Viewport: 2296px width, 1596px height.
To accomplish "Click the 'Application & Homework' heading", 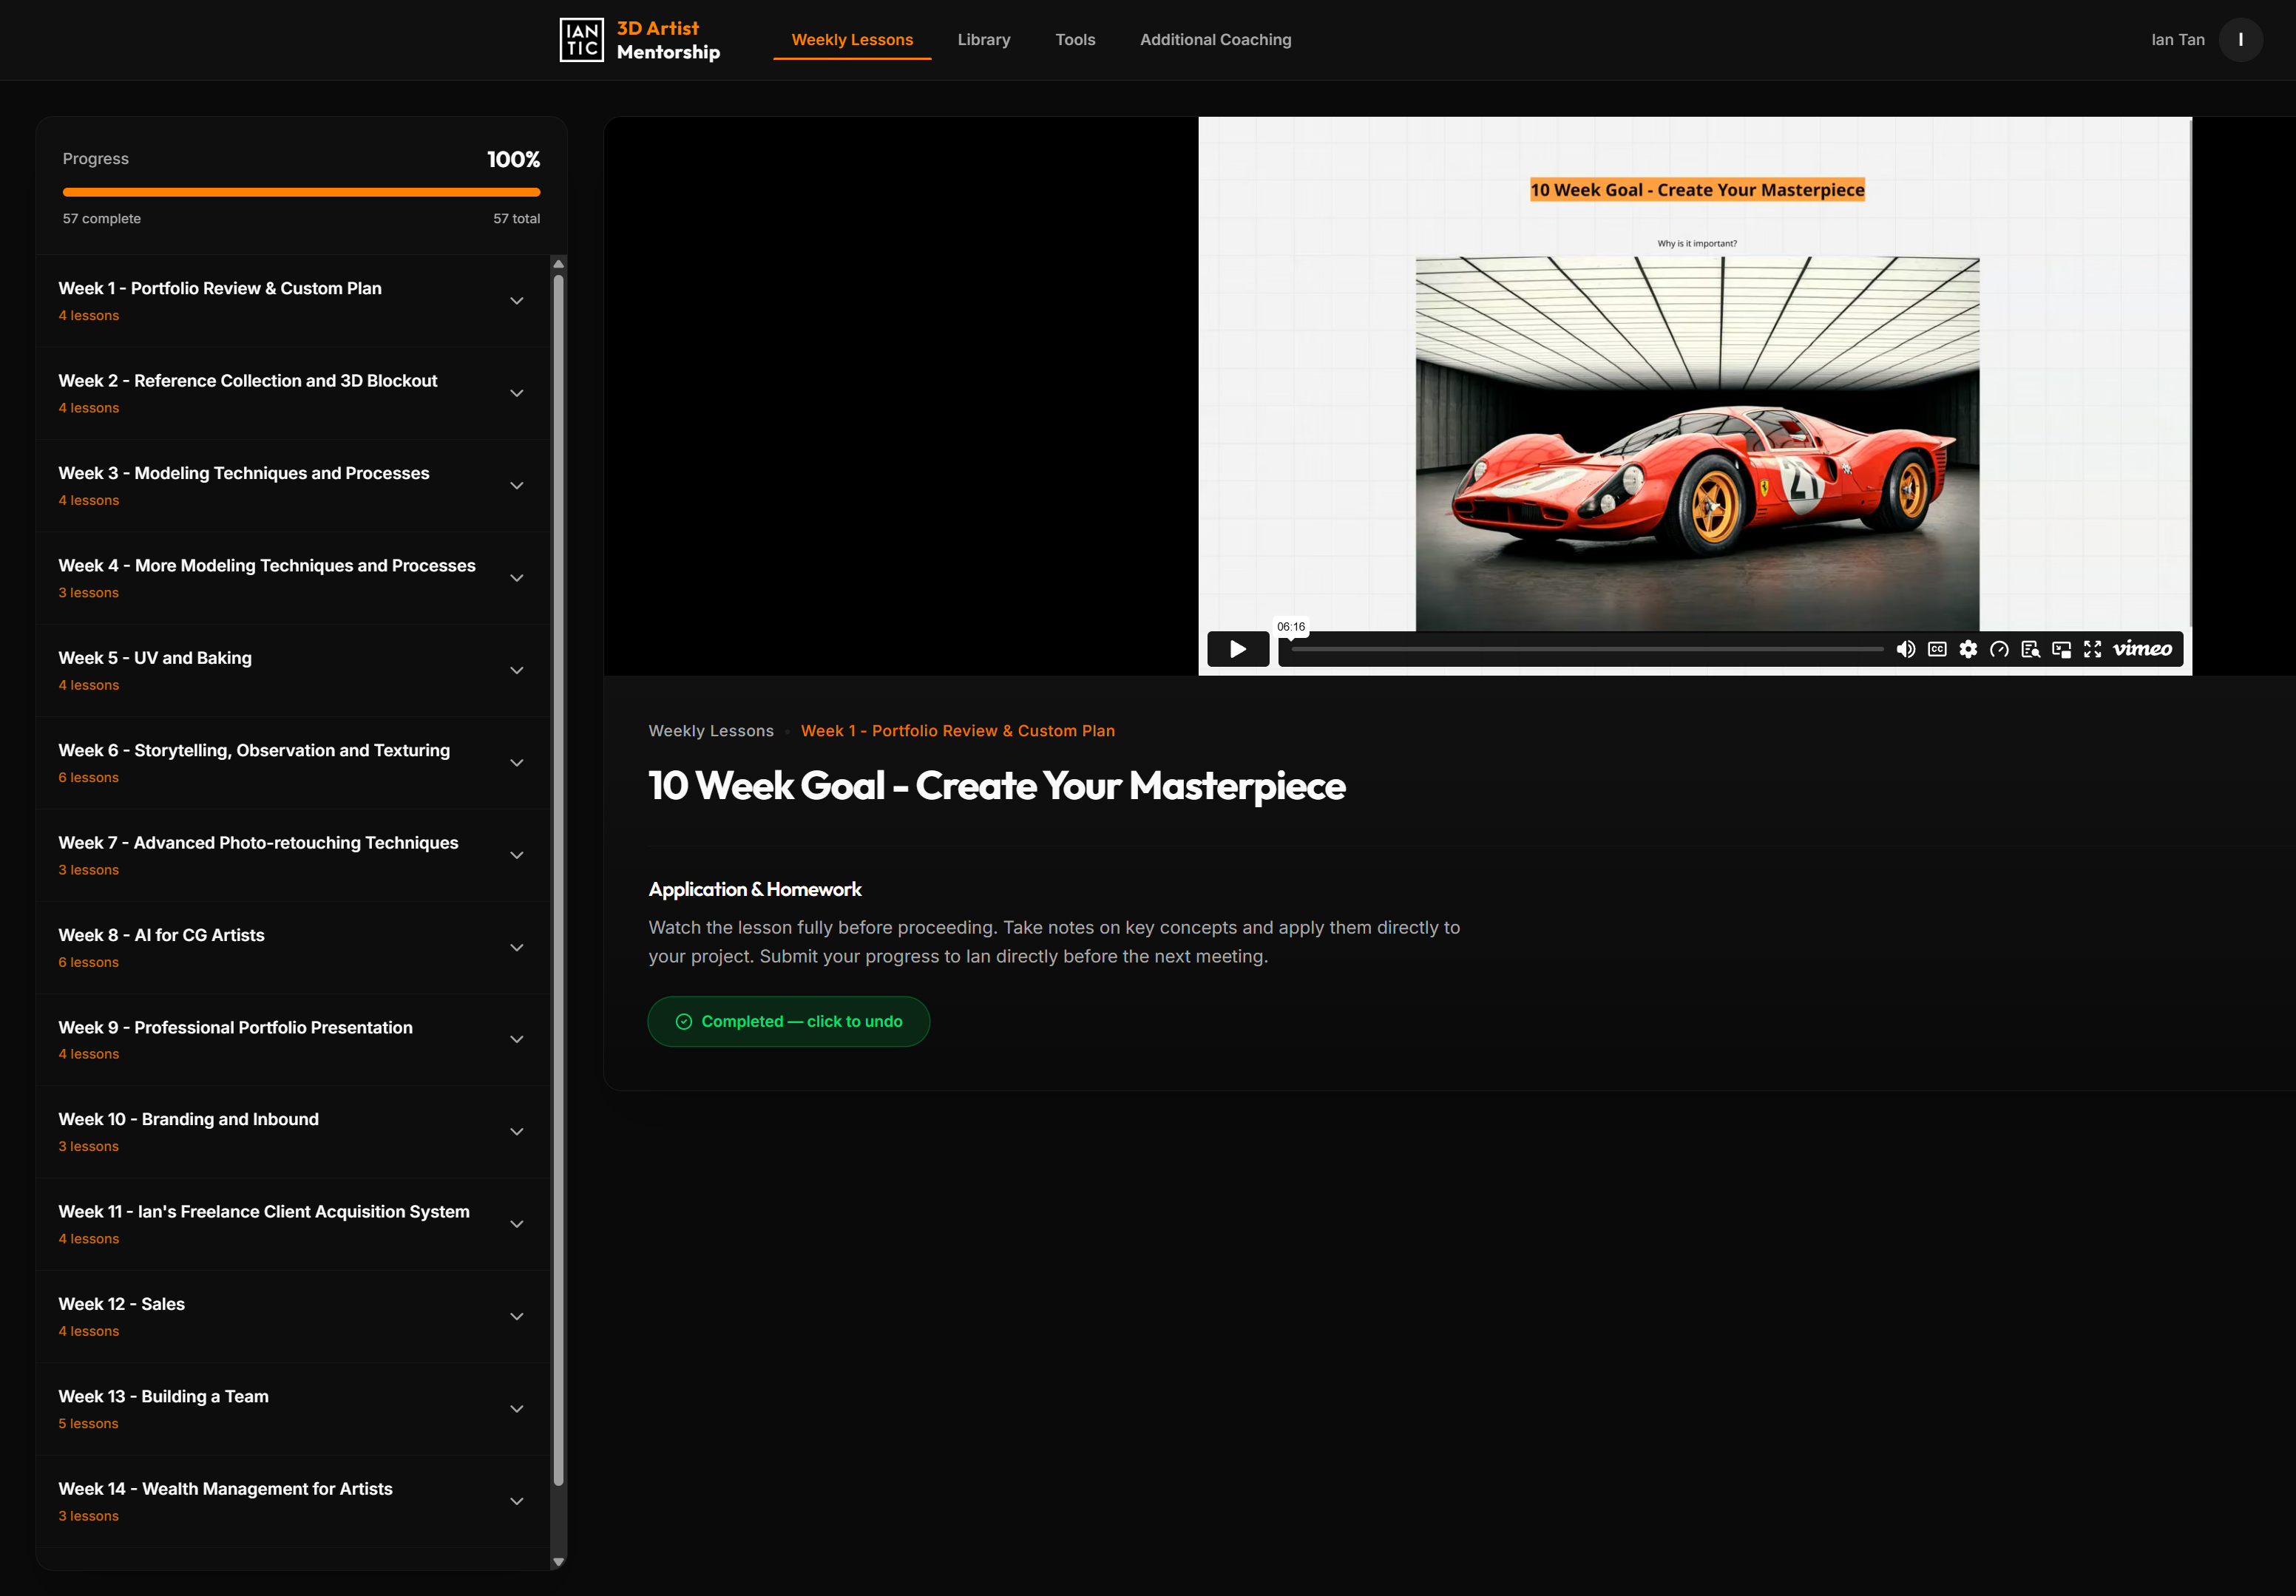I will (755, 889).
